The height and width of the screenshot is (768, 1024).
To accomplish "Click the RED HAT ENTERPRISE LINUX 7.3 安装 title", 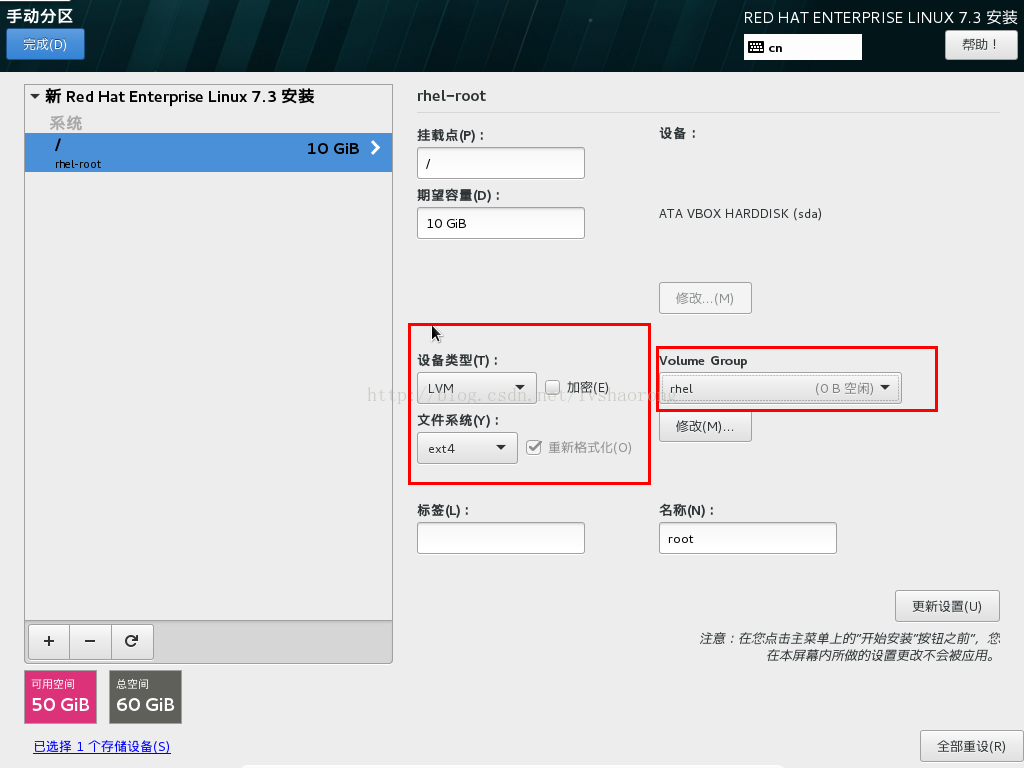I will click(880, 18).
